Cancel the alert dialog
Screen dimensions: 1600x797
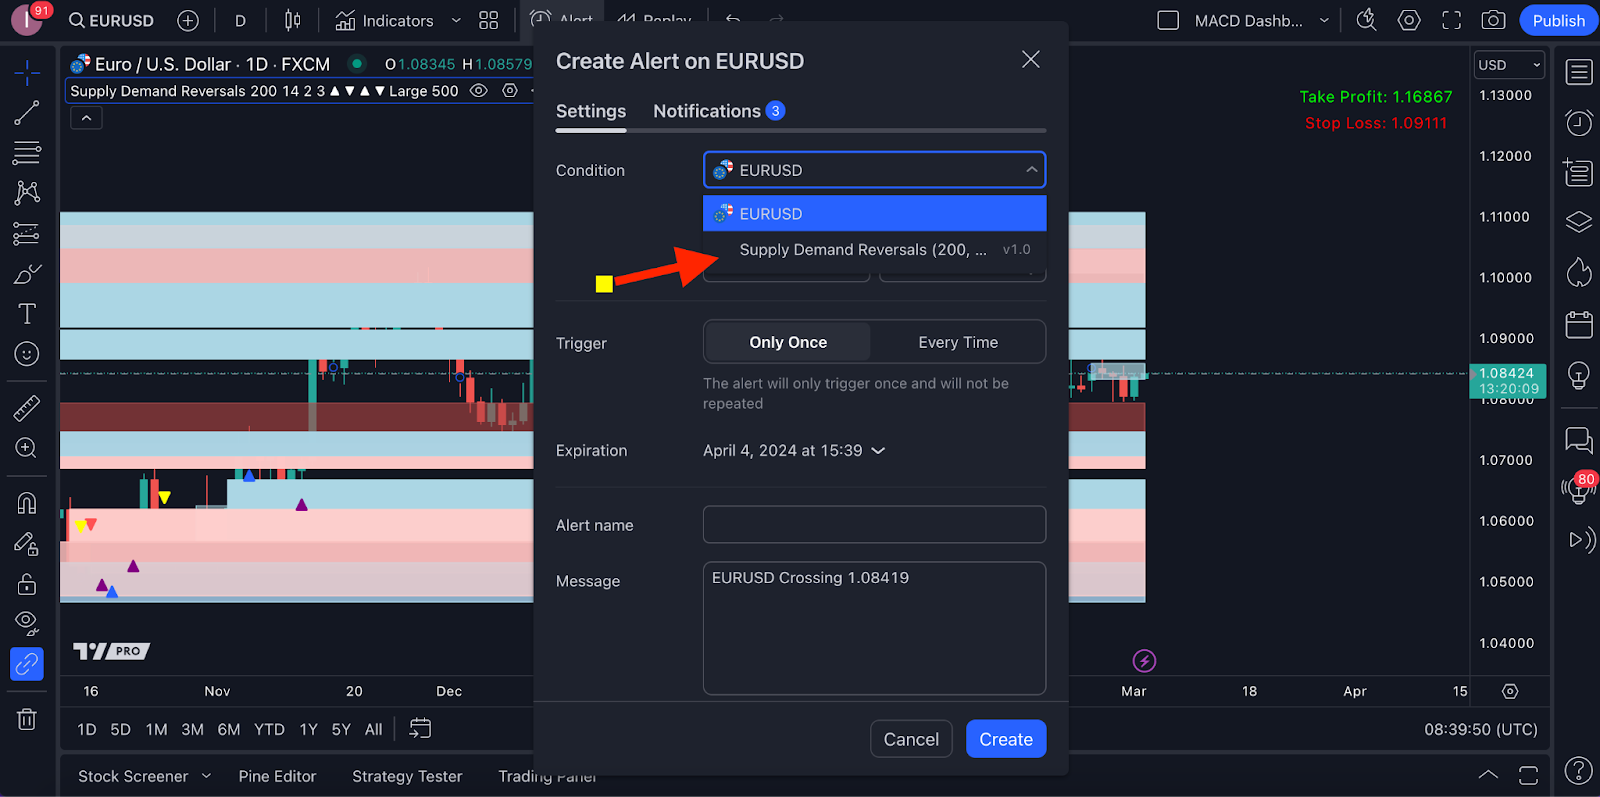click(911, 739)
